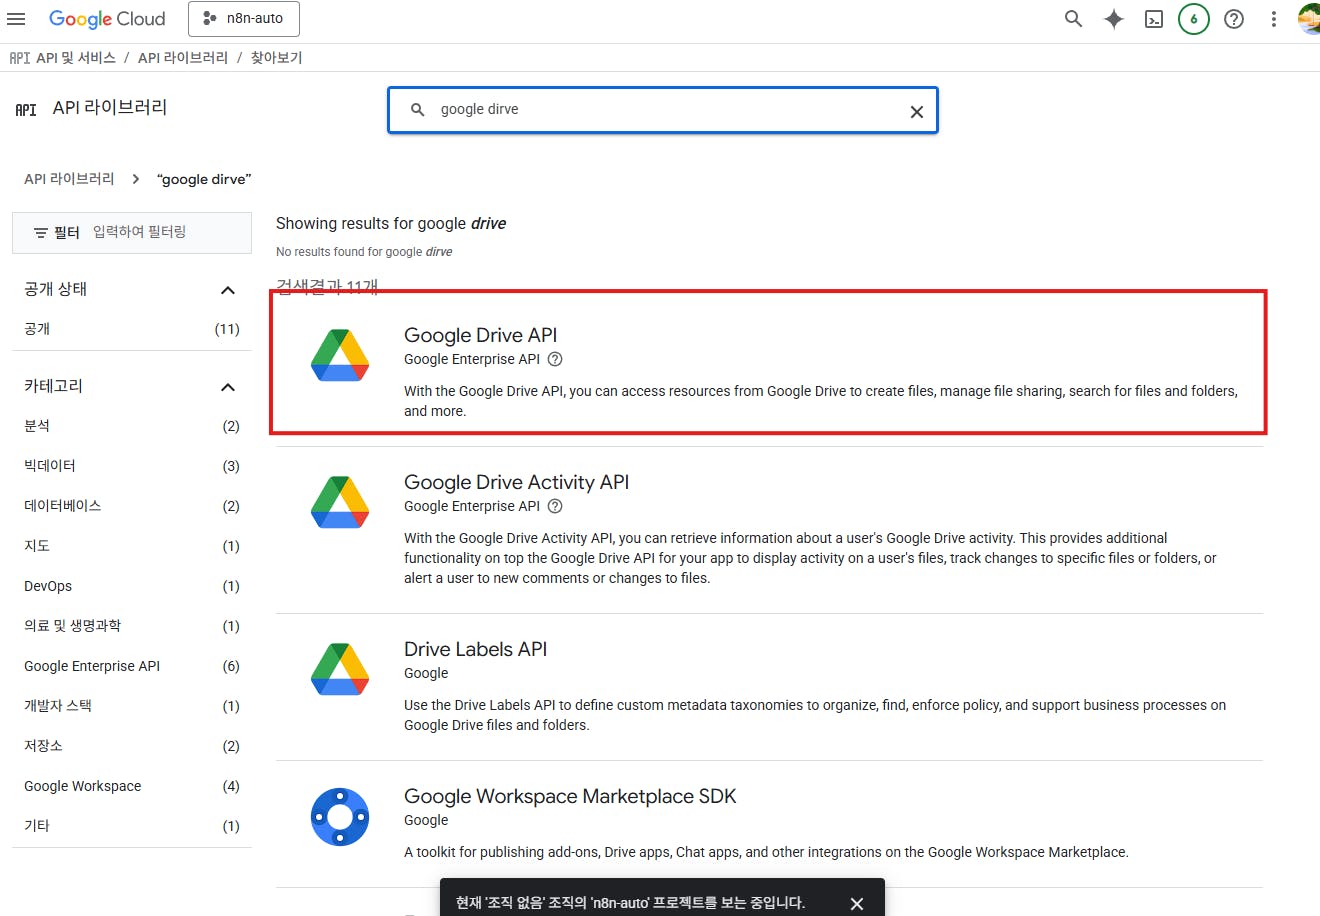Filter by 'Google Workspace' category

132,786
